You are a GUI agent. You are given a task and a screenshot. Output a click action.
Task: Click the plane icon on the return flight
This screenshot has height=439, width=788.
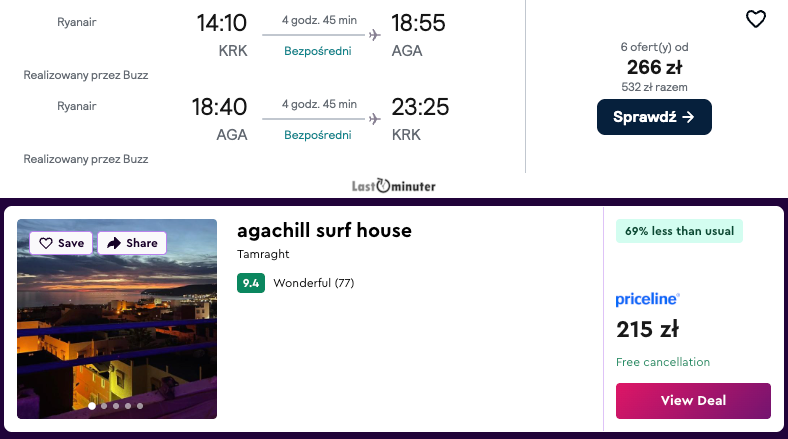point(375,119)
